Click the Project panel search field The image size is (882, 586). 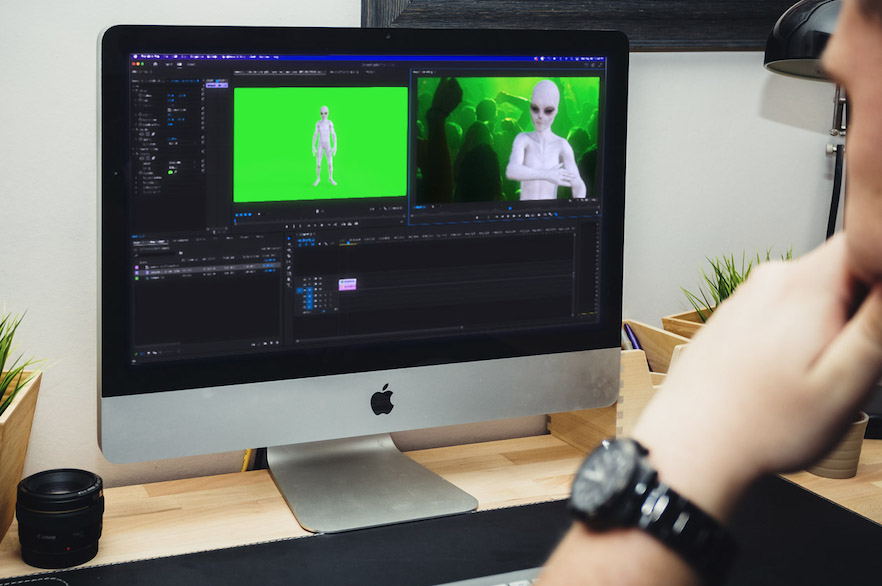click(155, 255)
